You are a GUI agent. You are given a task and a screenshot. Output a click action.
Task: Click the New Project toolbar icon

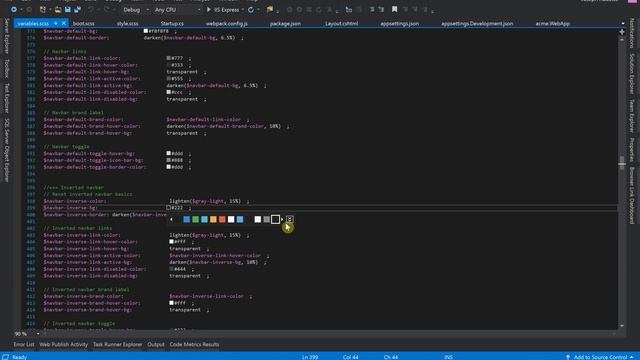pos(43,9)
